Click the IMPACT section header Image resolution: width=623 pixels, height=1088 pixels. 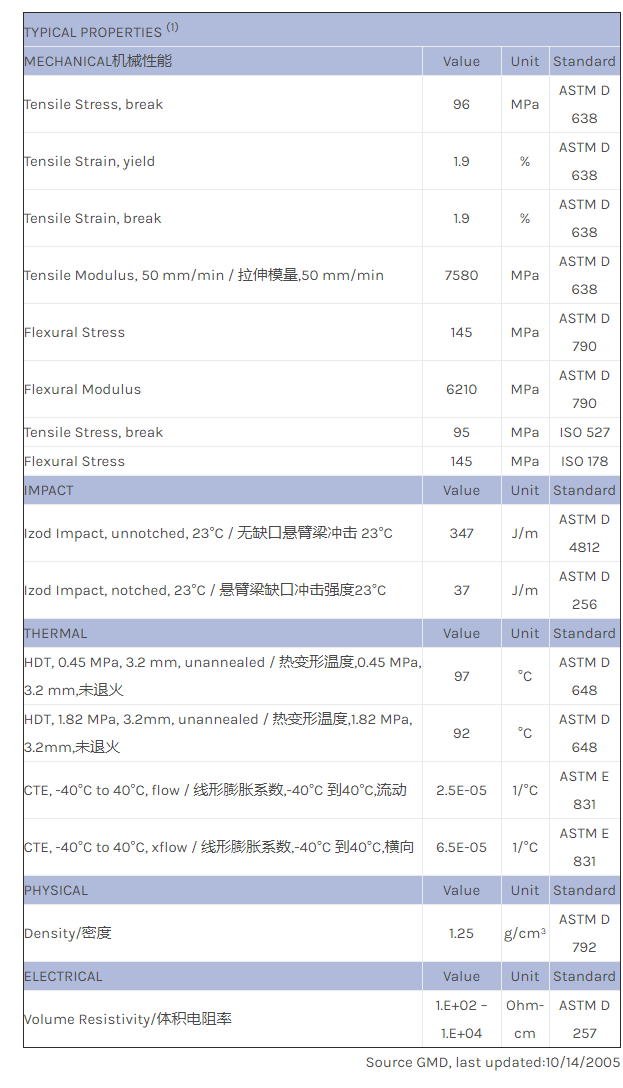tap(49, 490)
